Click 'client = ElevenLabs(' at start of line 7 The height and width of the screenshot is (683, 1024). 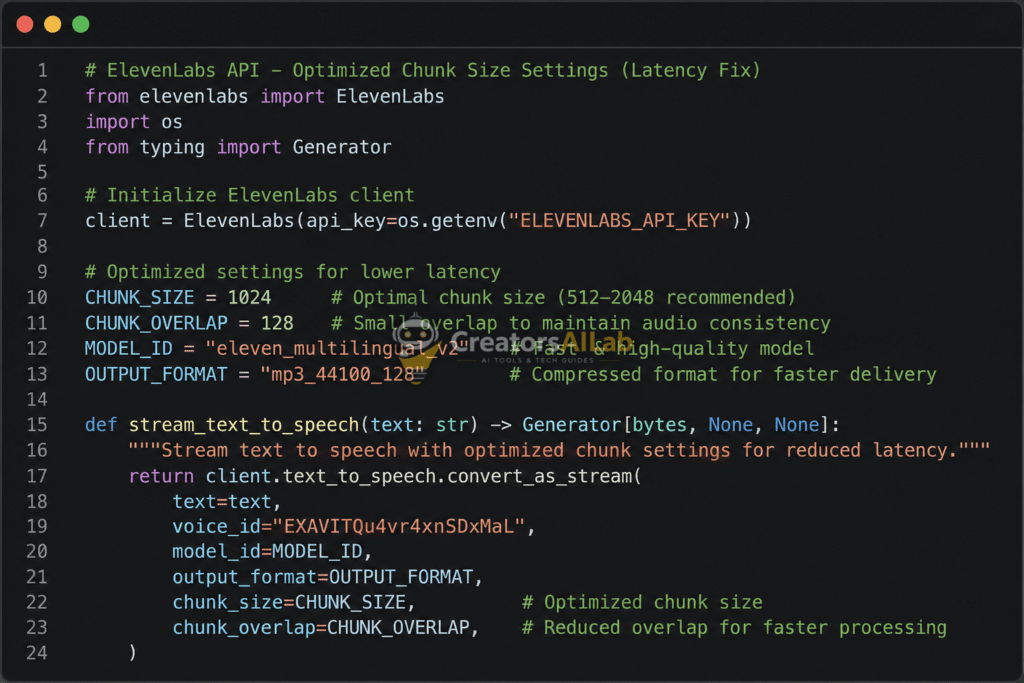coord(195,221)
